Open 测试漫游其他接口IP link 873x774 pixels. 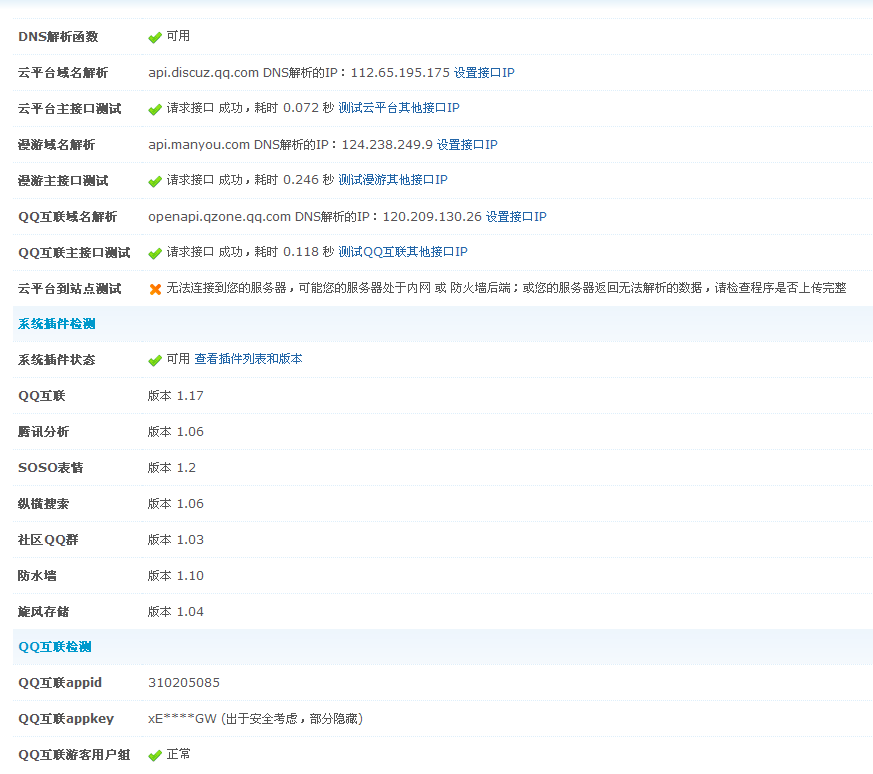click(393, 179)
